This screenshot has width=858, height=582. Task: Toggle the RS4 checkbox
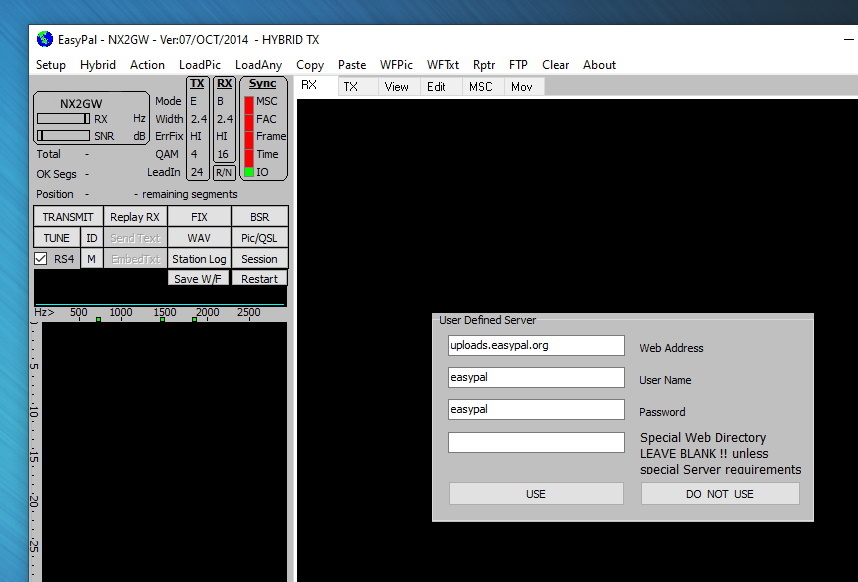click(41, 259)
